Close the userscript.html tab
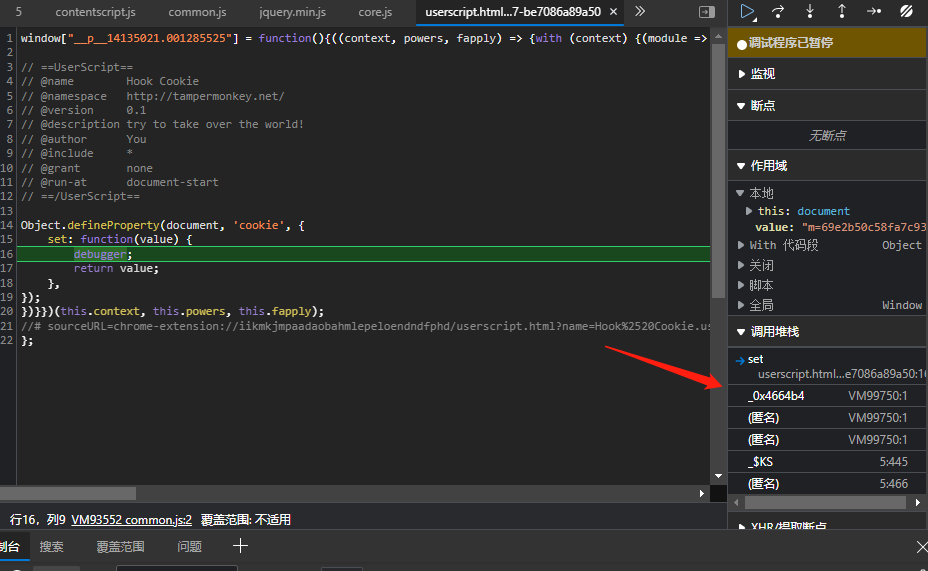This screenshot has width=928, height=571. point(613,12)
